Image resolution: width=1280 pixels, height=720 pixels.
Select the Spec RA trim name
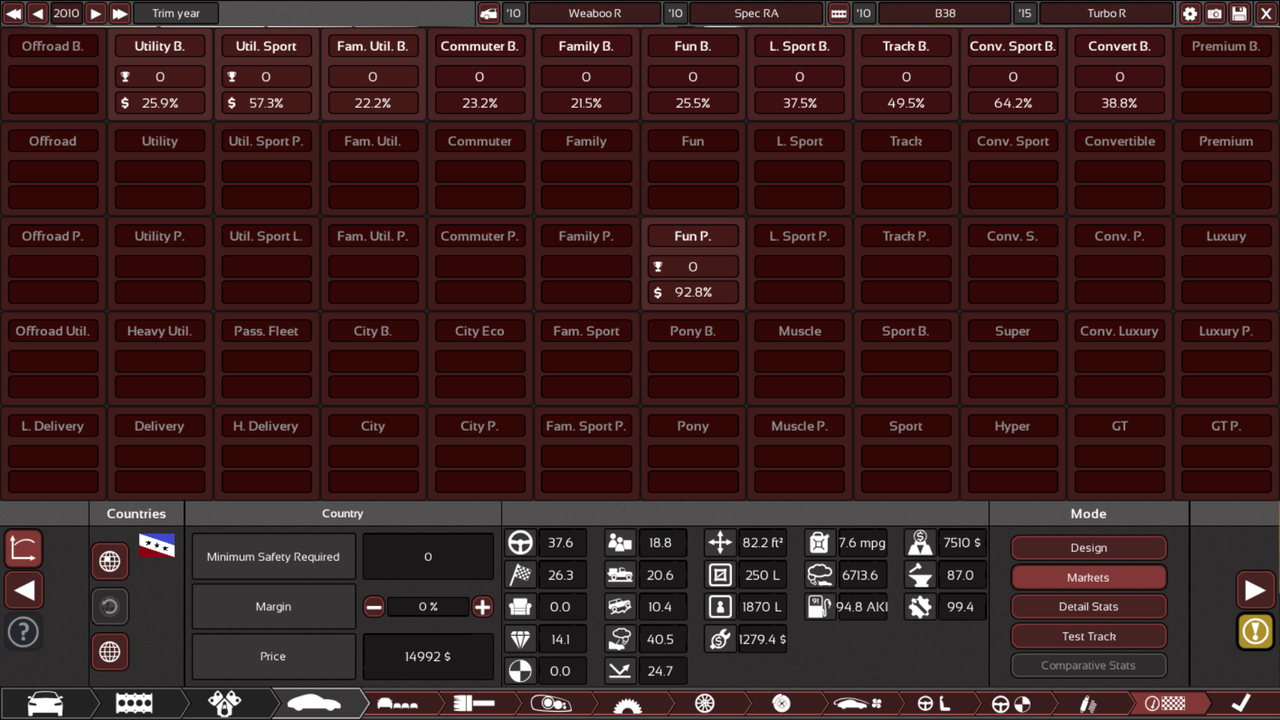(756, 14)
